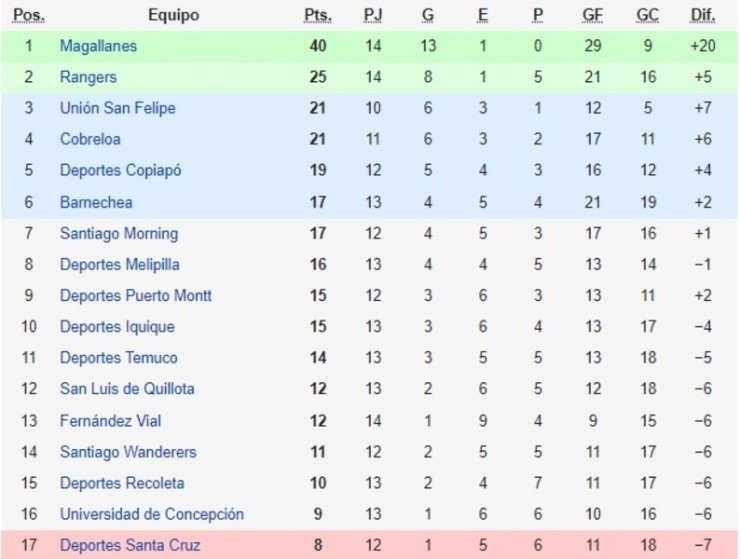The image size is (740, 559).
Task: Open the Fernández Vial link
Action: [110, 421]
